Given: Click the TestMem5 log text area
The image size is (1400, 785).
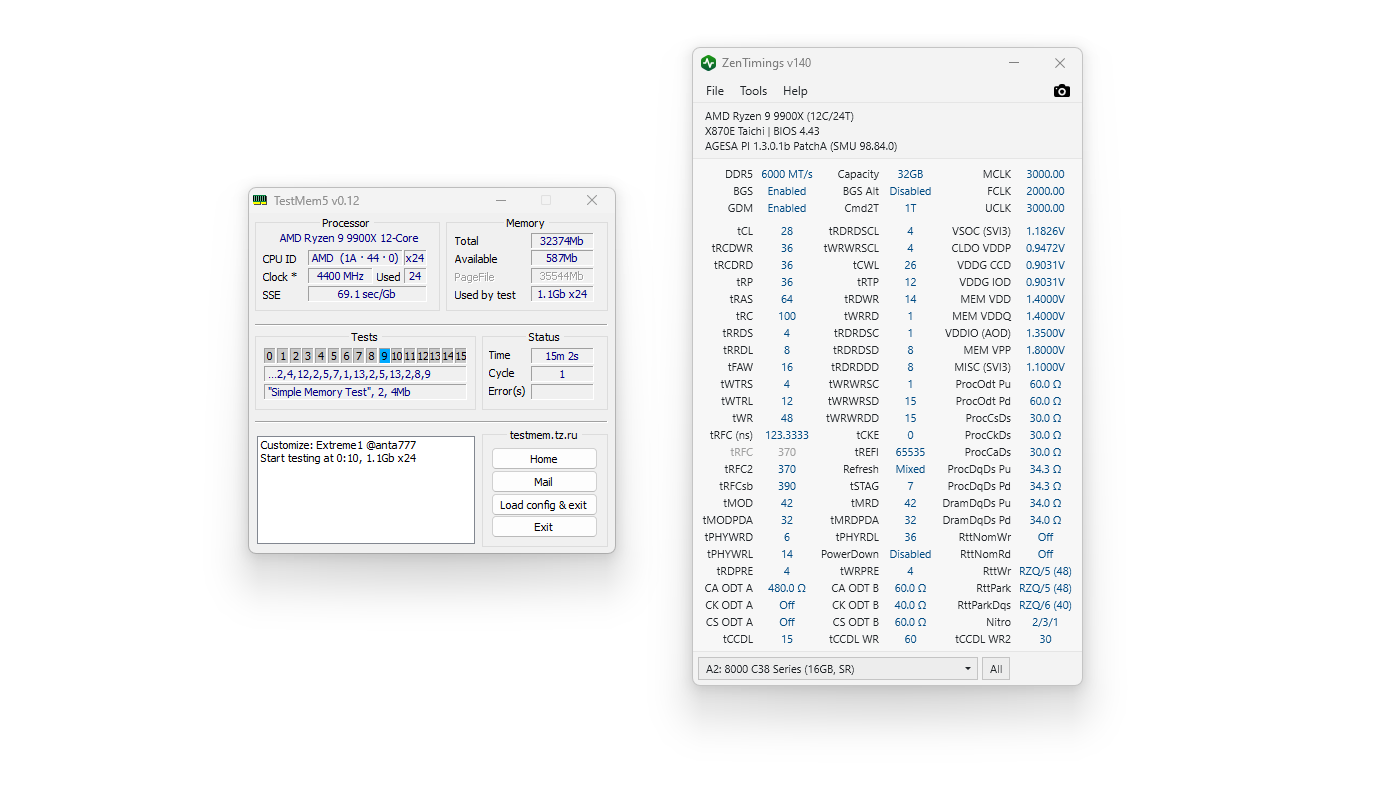Looking at the screenshot, I should (x=366, y=490).
